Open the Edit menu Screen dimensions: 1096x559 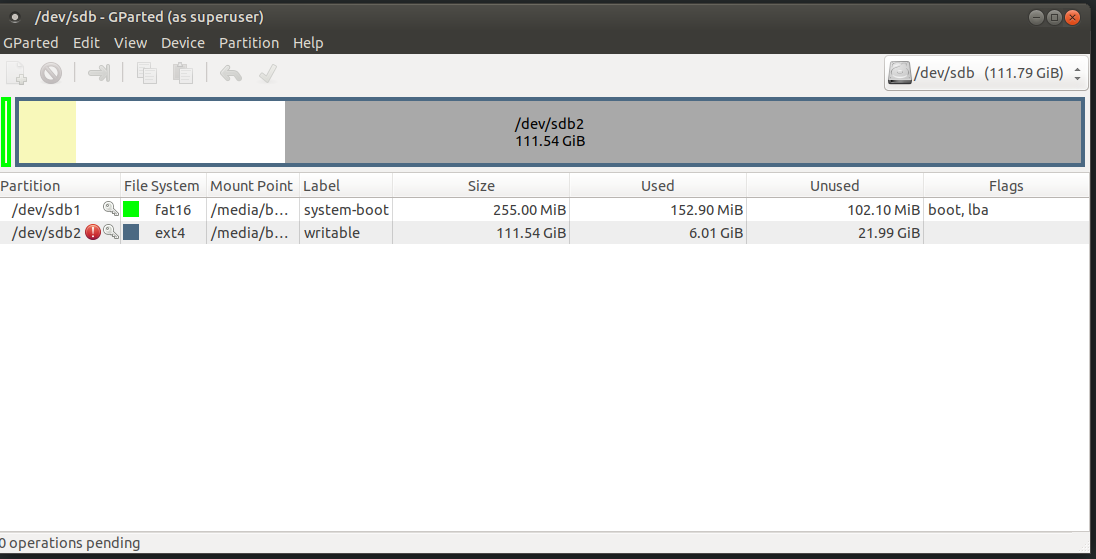click(86, 43)
